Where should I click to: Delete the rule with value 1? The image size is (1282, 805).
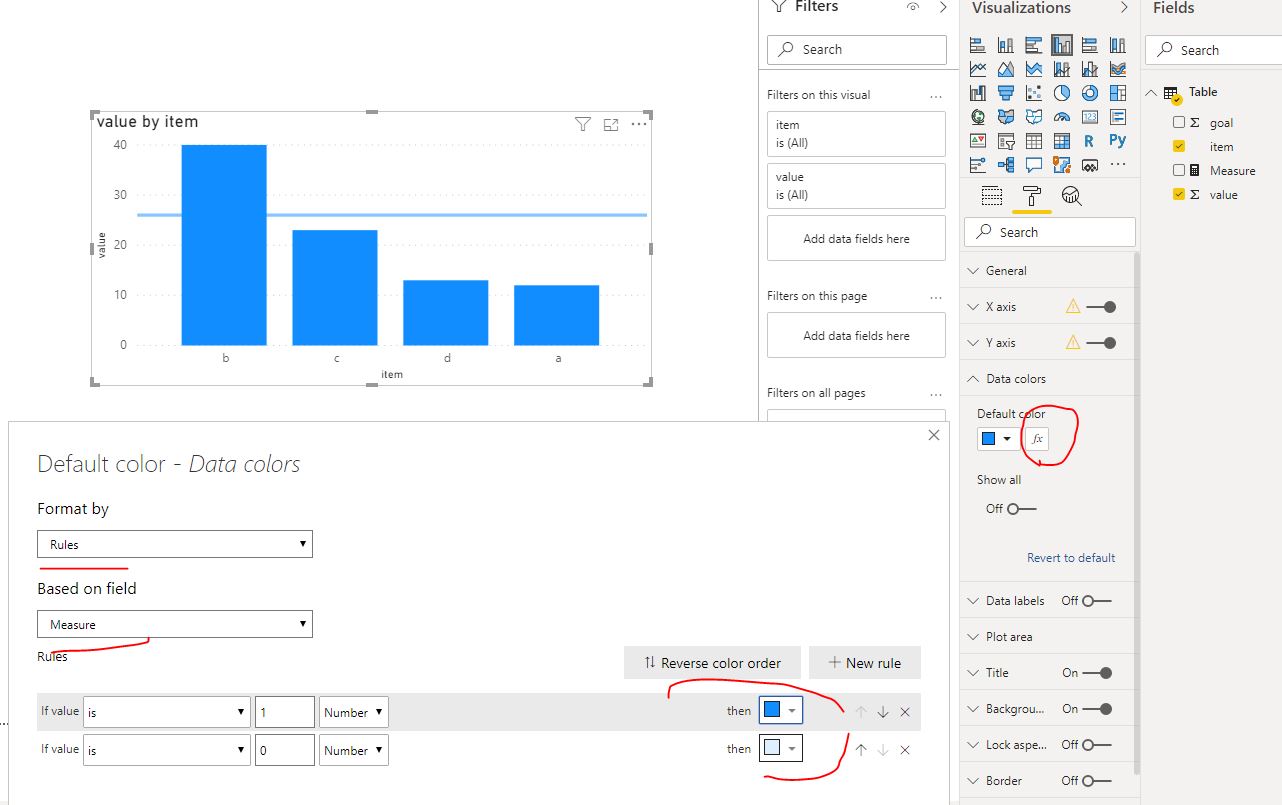pos(905,712)
